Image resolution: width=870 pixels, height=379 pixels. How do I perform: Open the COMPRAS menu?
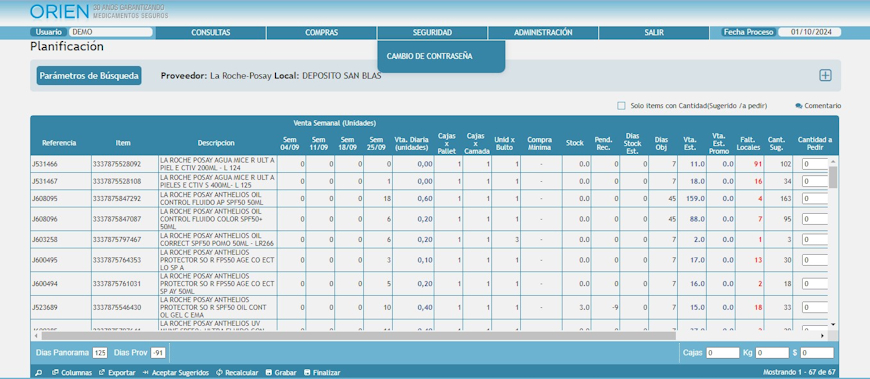tap(321, 33)
